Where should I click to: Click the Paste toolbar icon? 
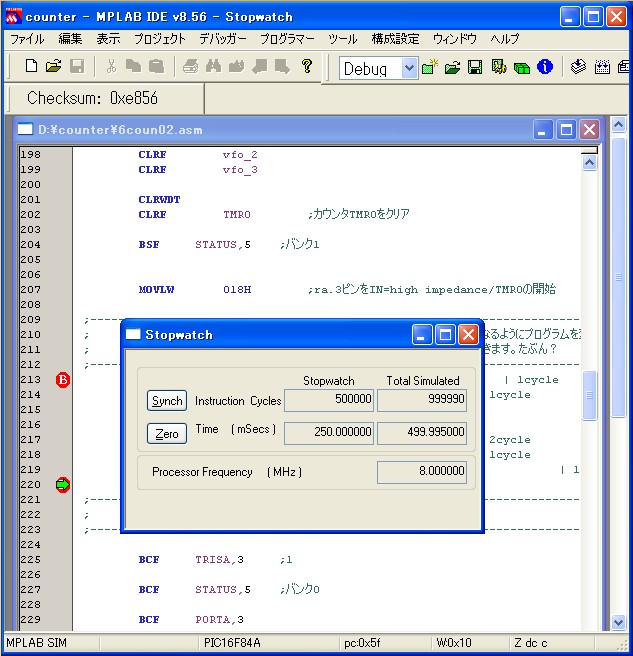click(156, 66)
